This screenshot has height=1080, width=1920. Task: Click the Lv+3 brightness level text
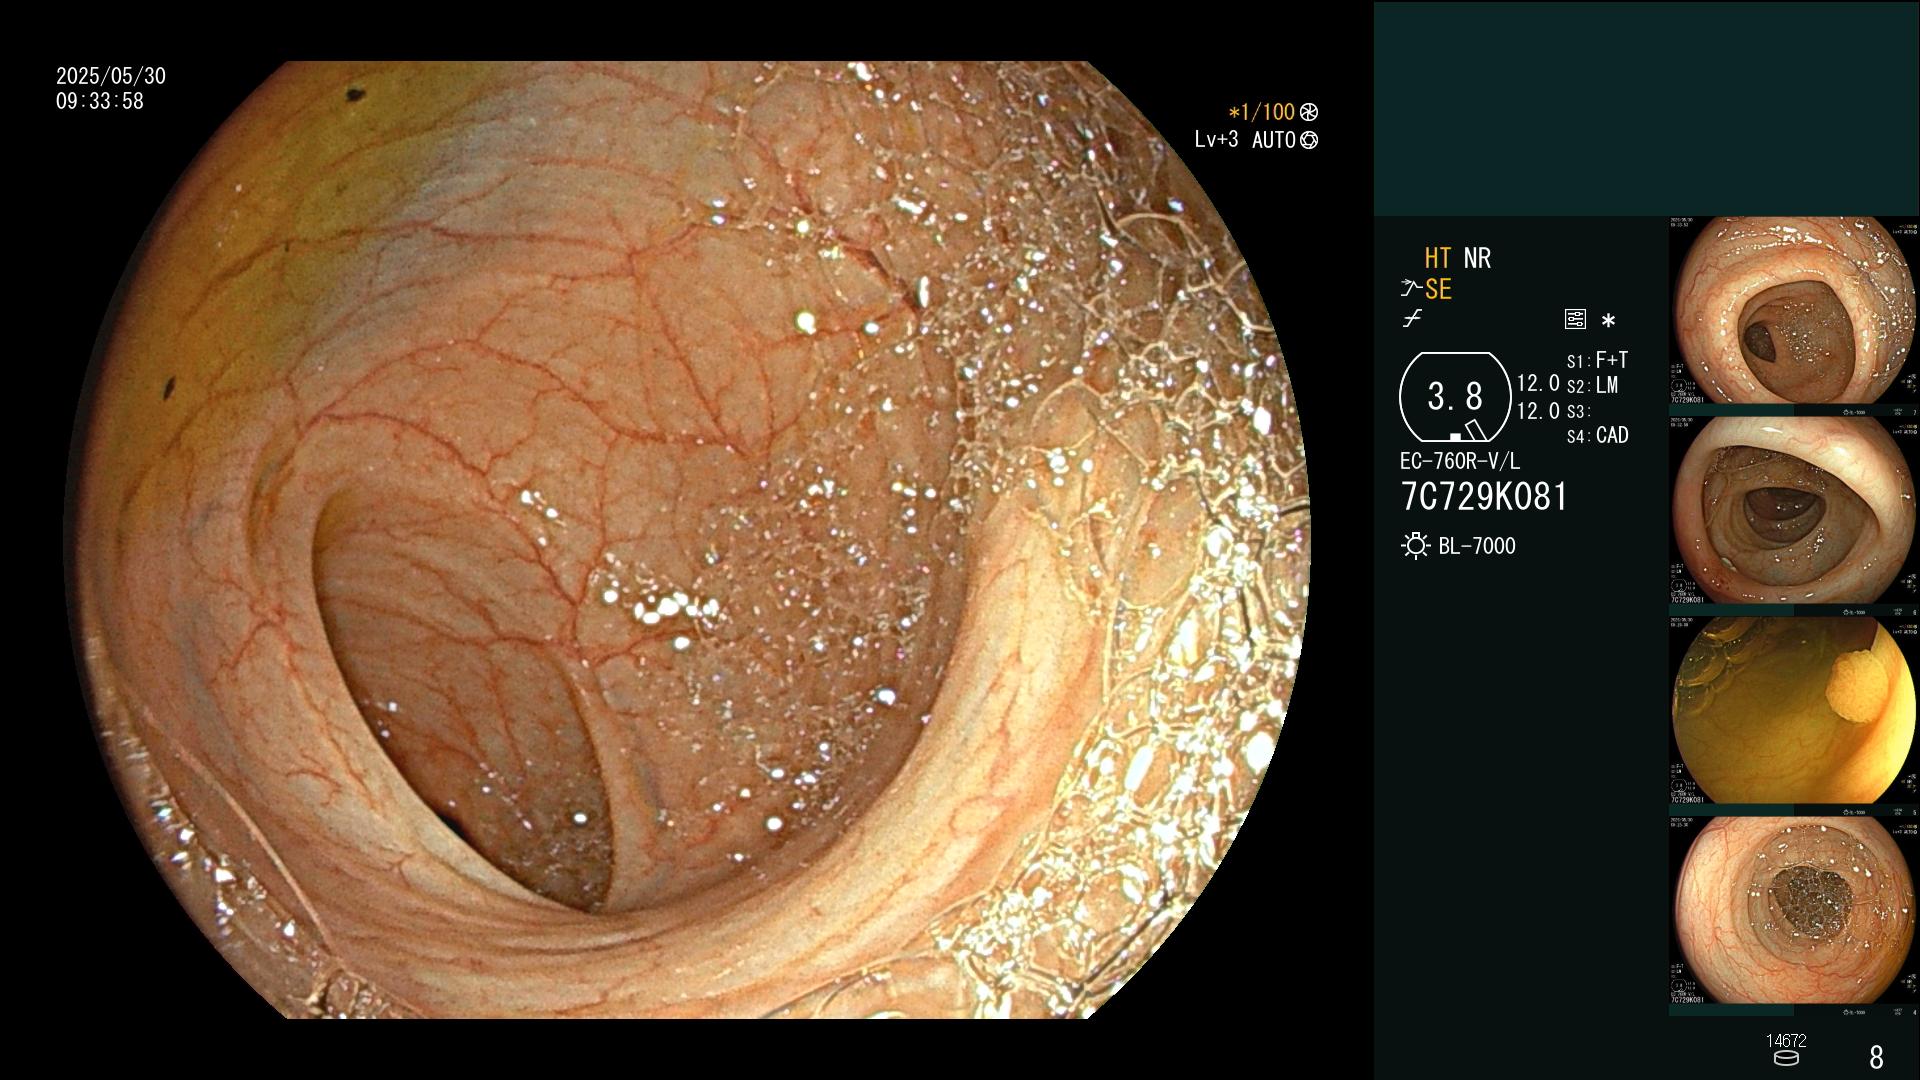1216,139
